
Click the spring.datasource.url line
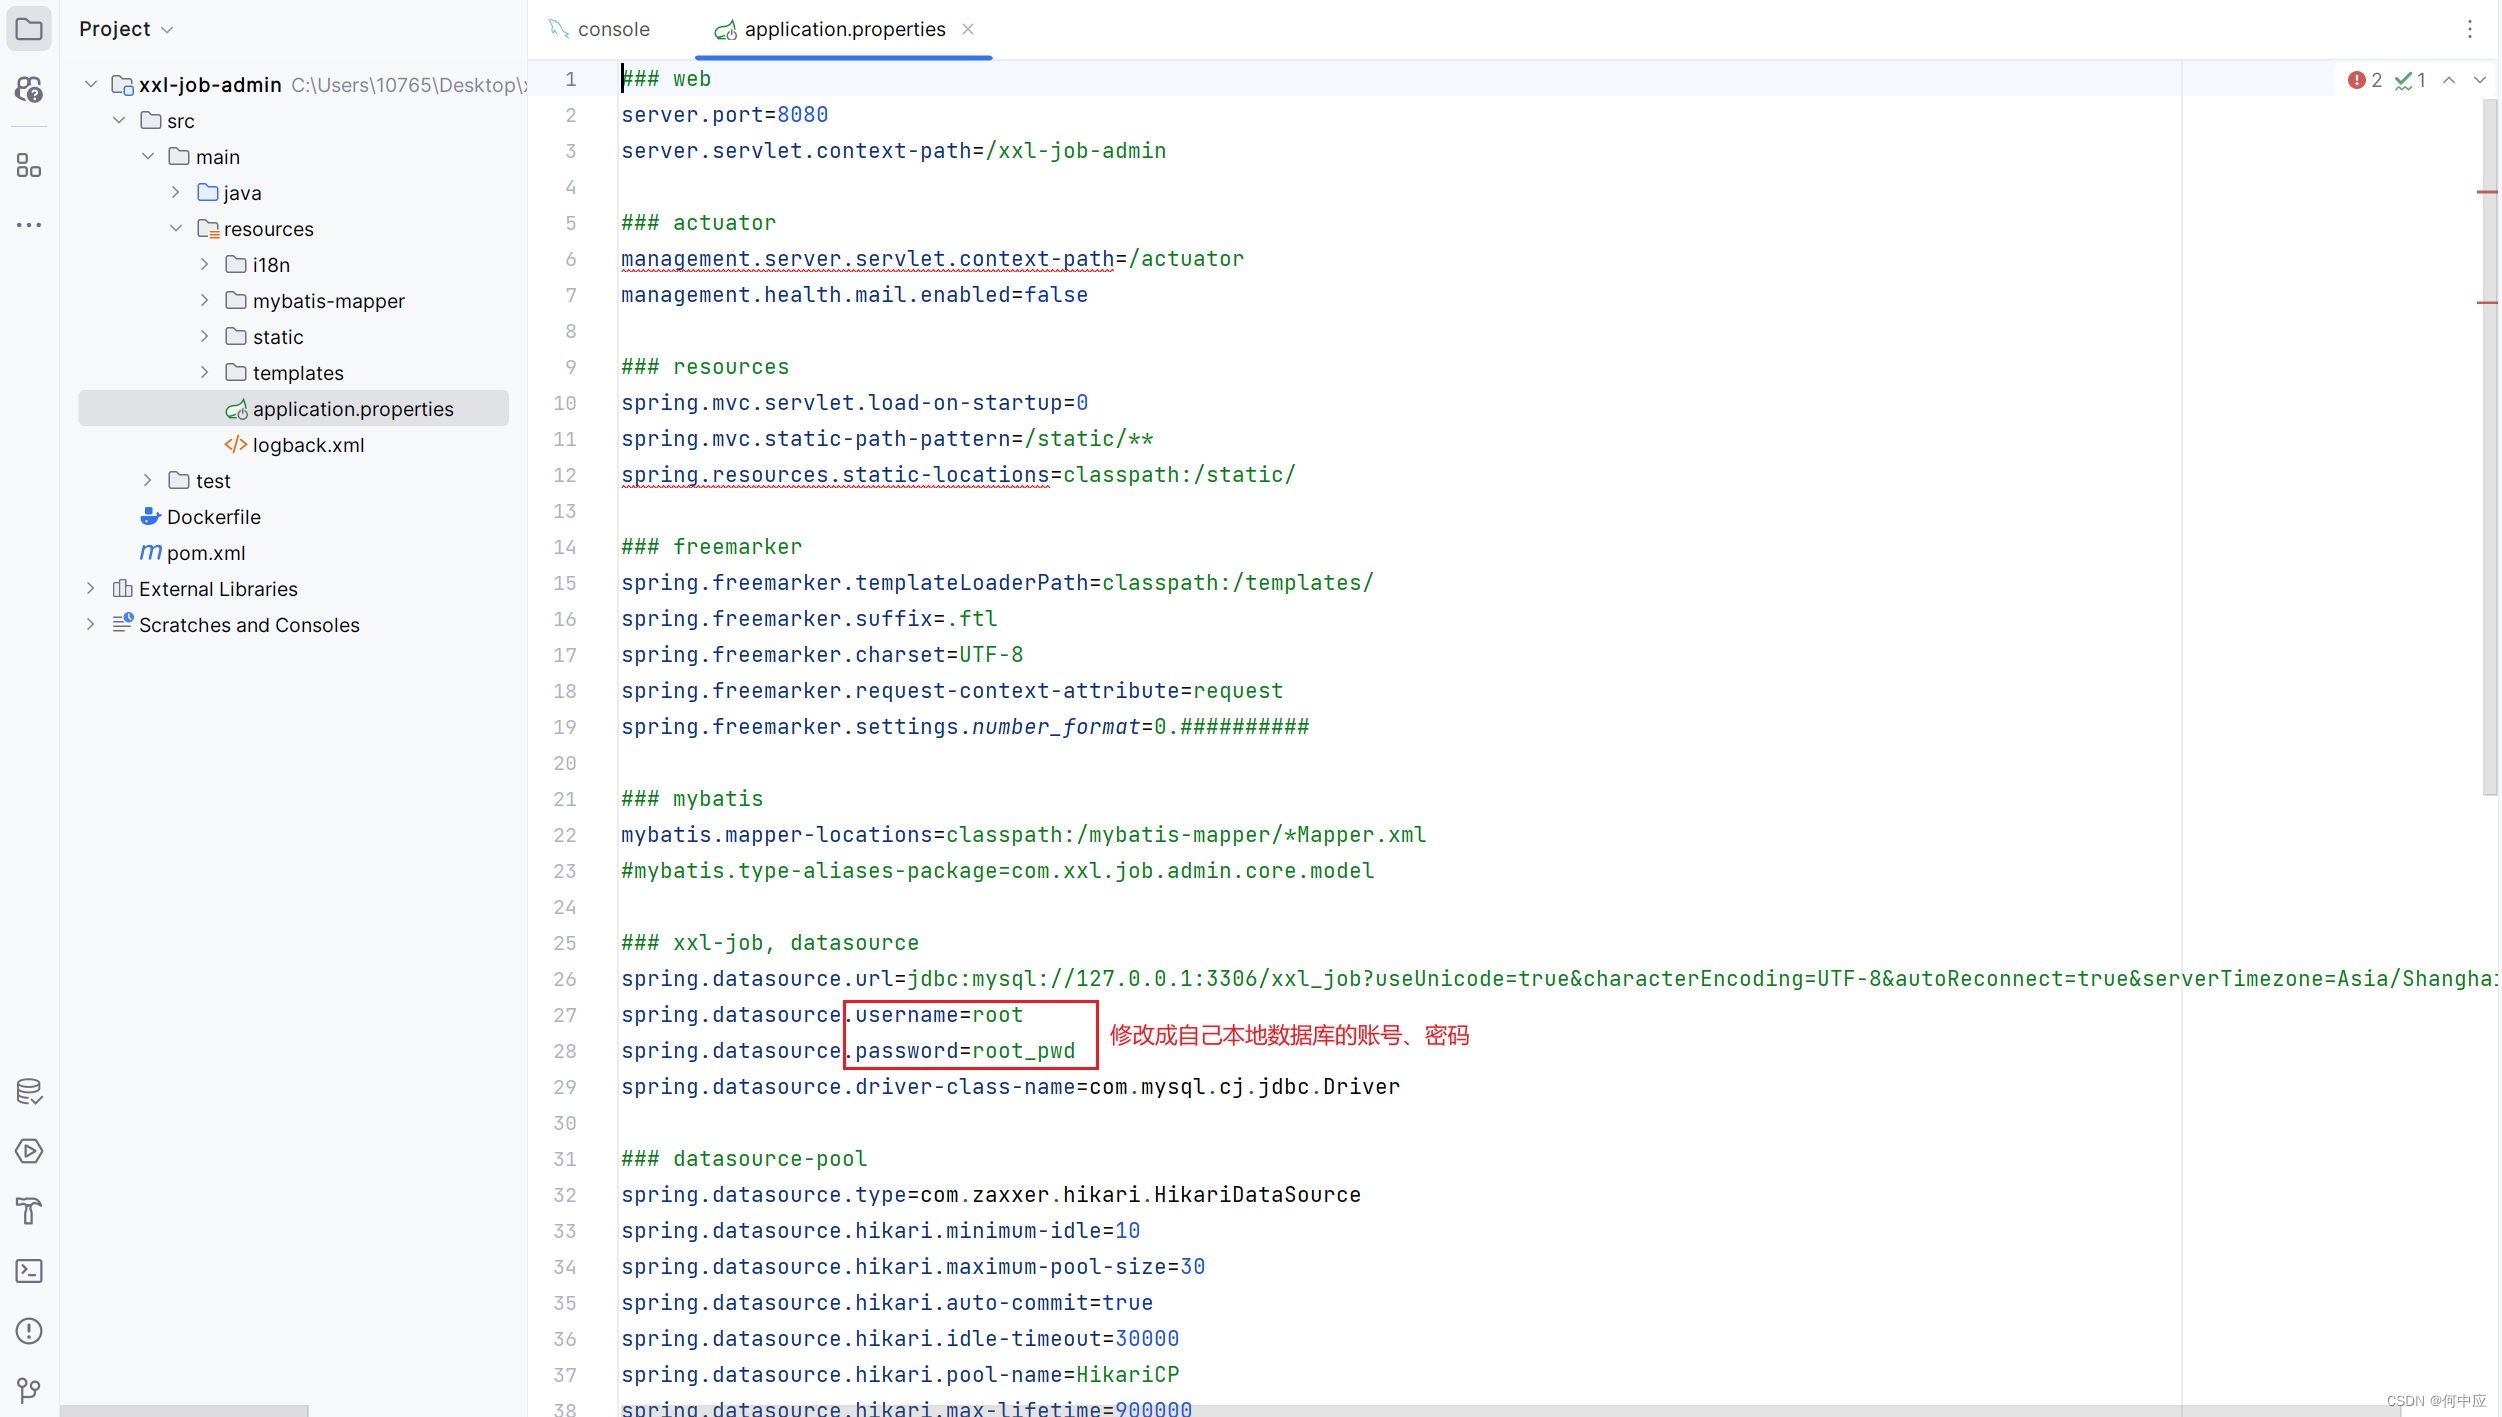pyautogui.click(x=1558, y=979)
